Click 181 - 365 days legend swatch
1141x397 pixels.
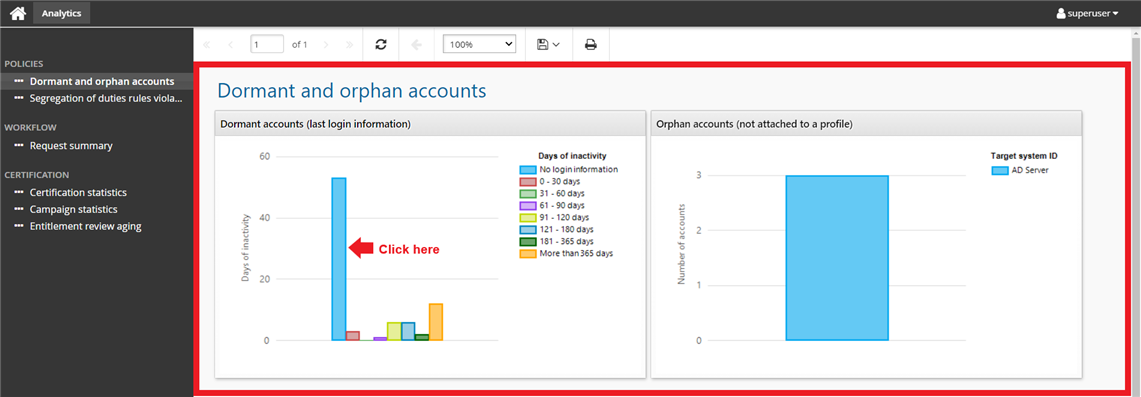point(528,241)
